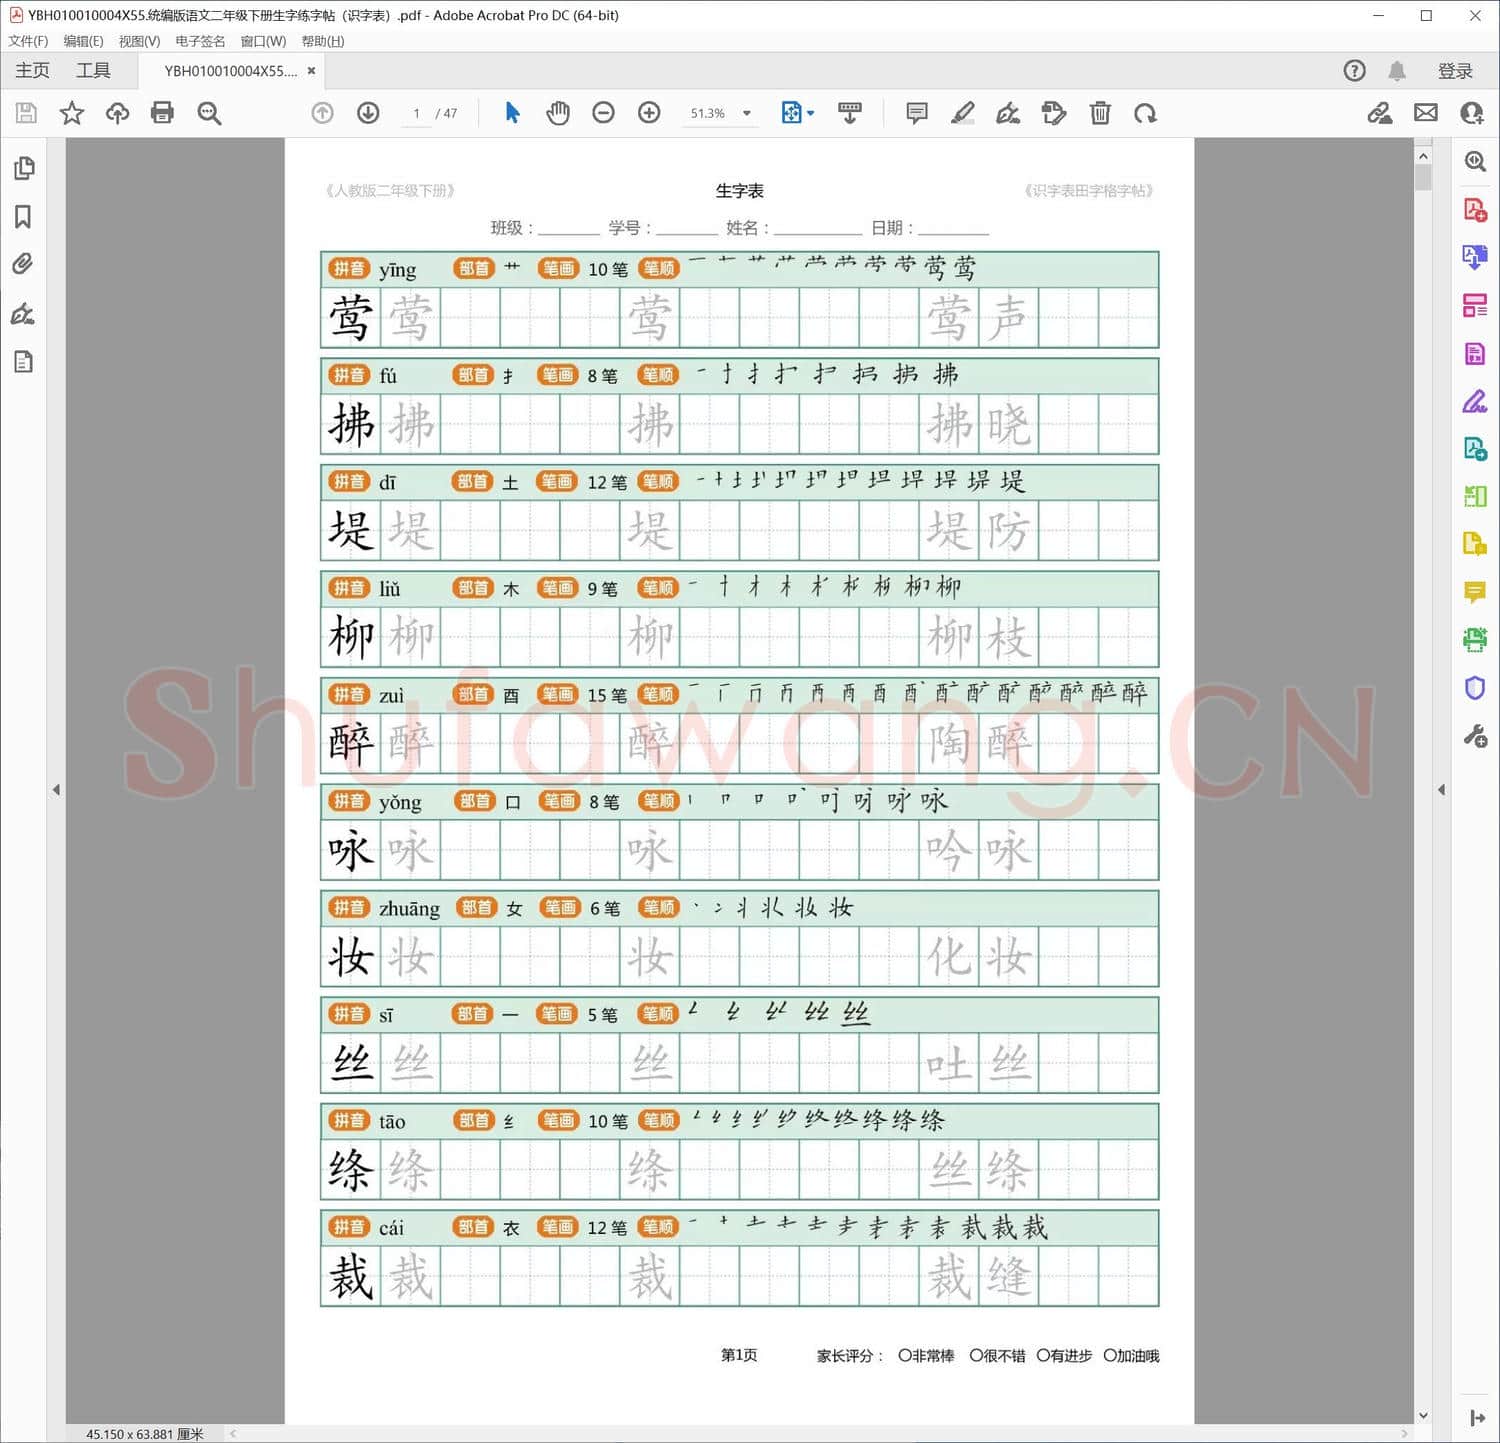Activate the Hand pan tool

(x=558, y=113)
